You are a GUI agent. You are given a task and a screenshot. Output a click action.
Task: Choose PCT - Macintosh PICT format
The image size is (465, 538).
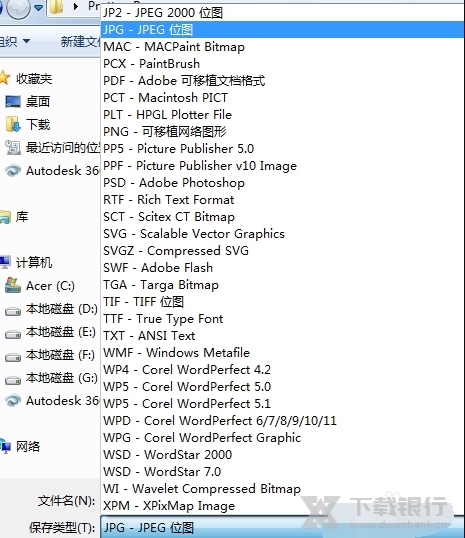[282, 98]
